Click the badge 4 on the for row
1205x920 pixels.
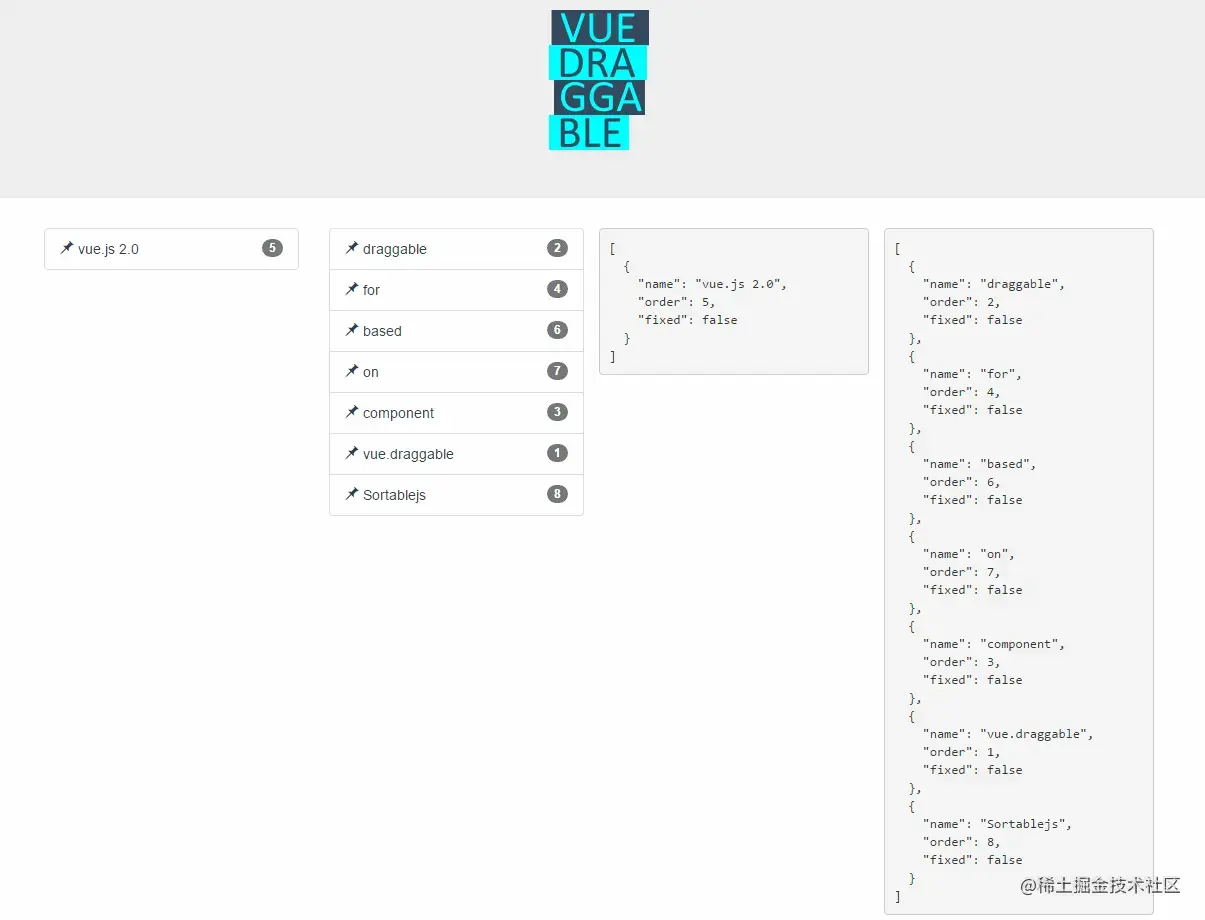coord(557,289)
